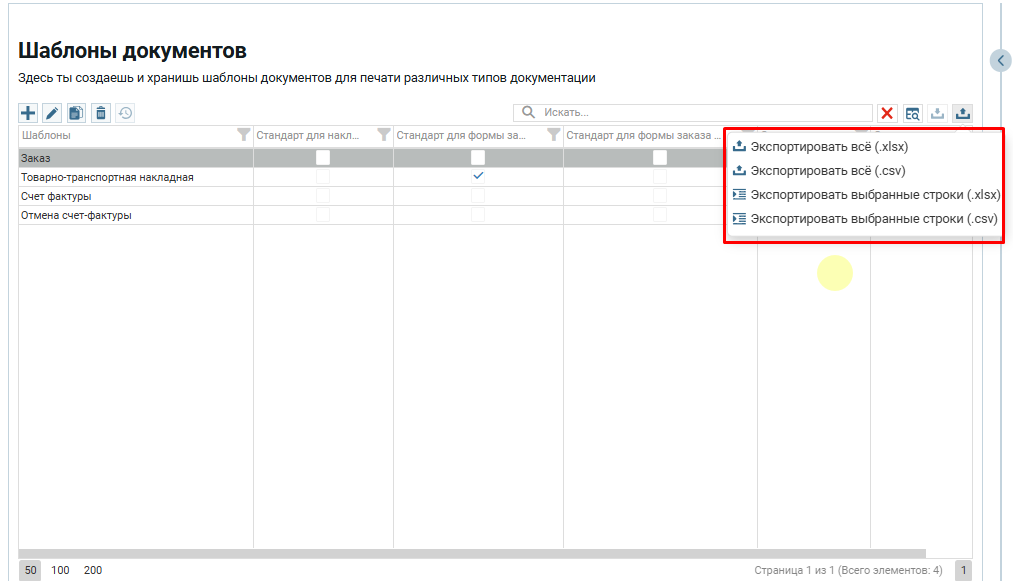Click the Искать search field
The width and height of the screenshot is (1013, 581).
(700, 113)
